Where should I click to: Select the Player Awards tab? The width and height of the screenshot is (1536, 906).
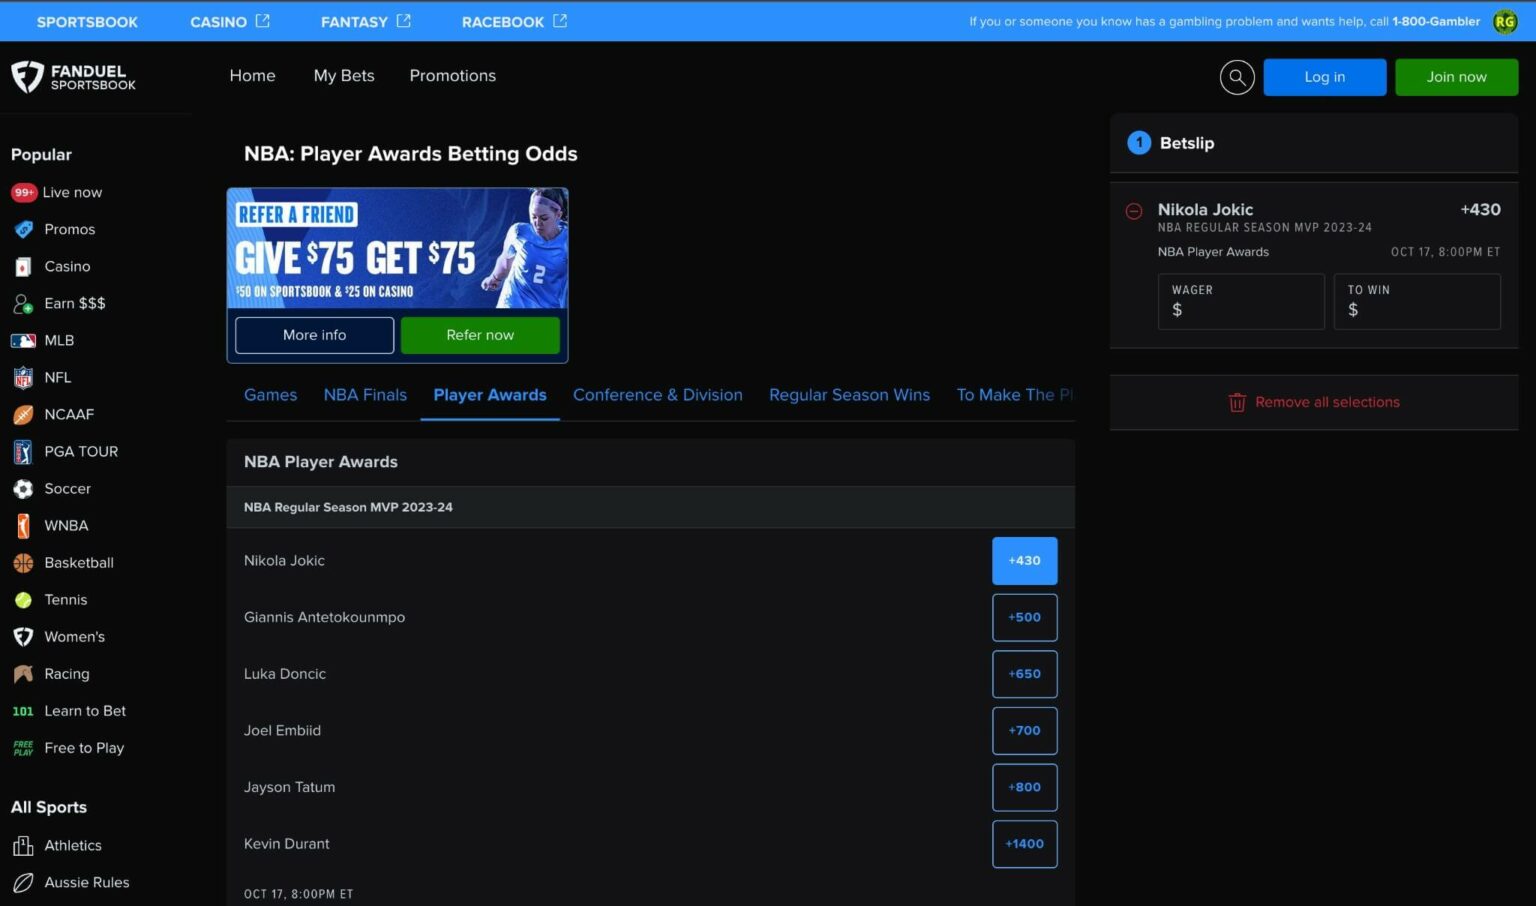[490, 395]
